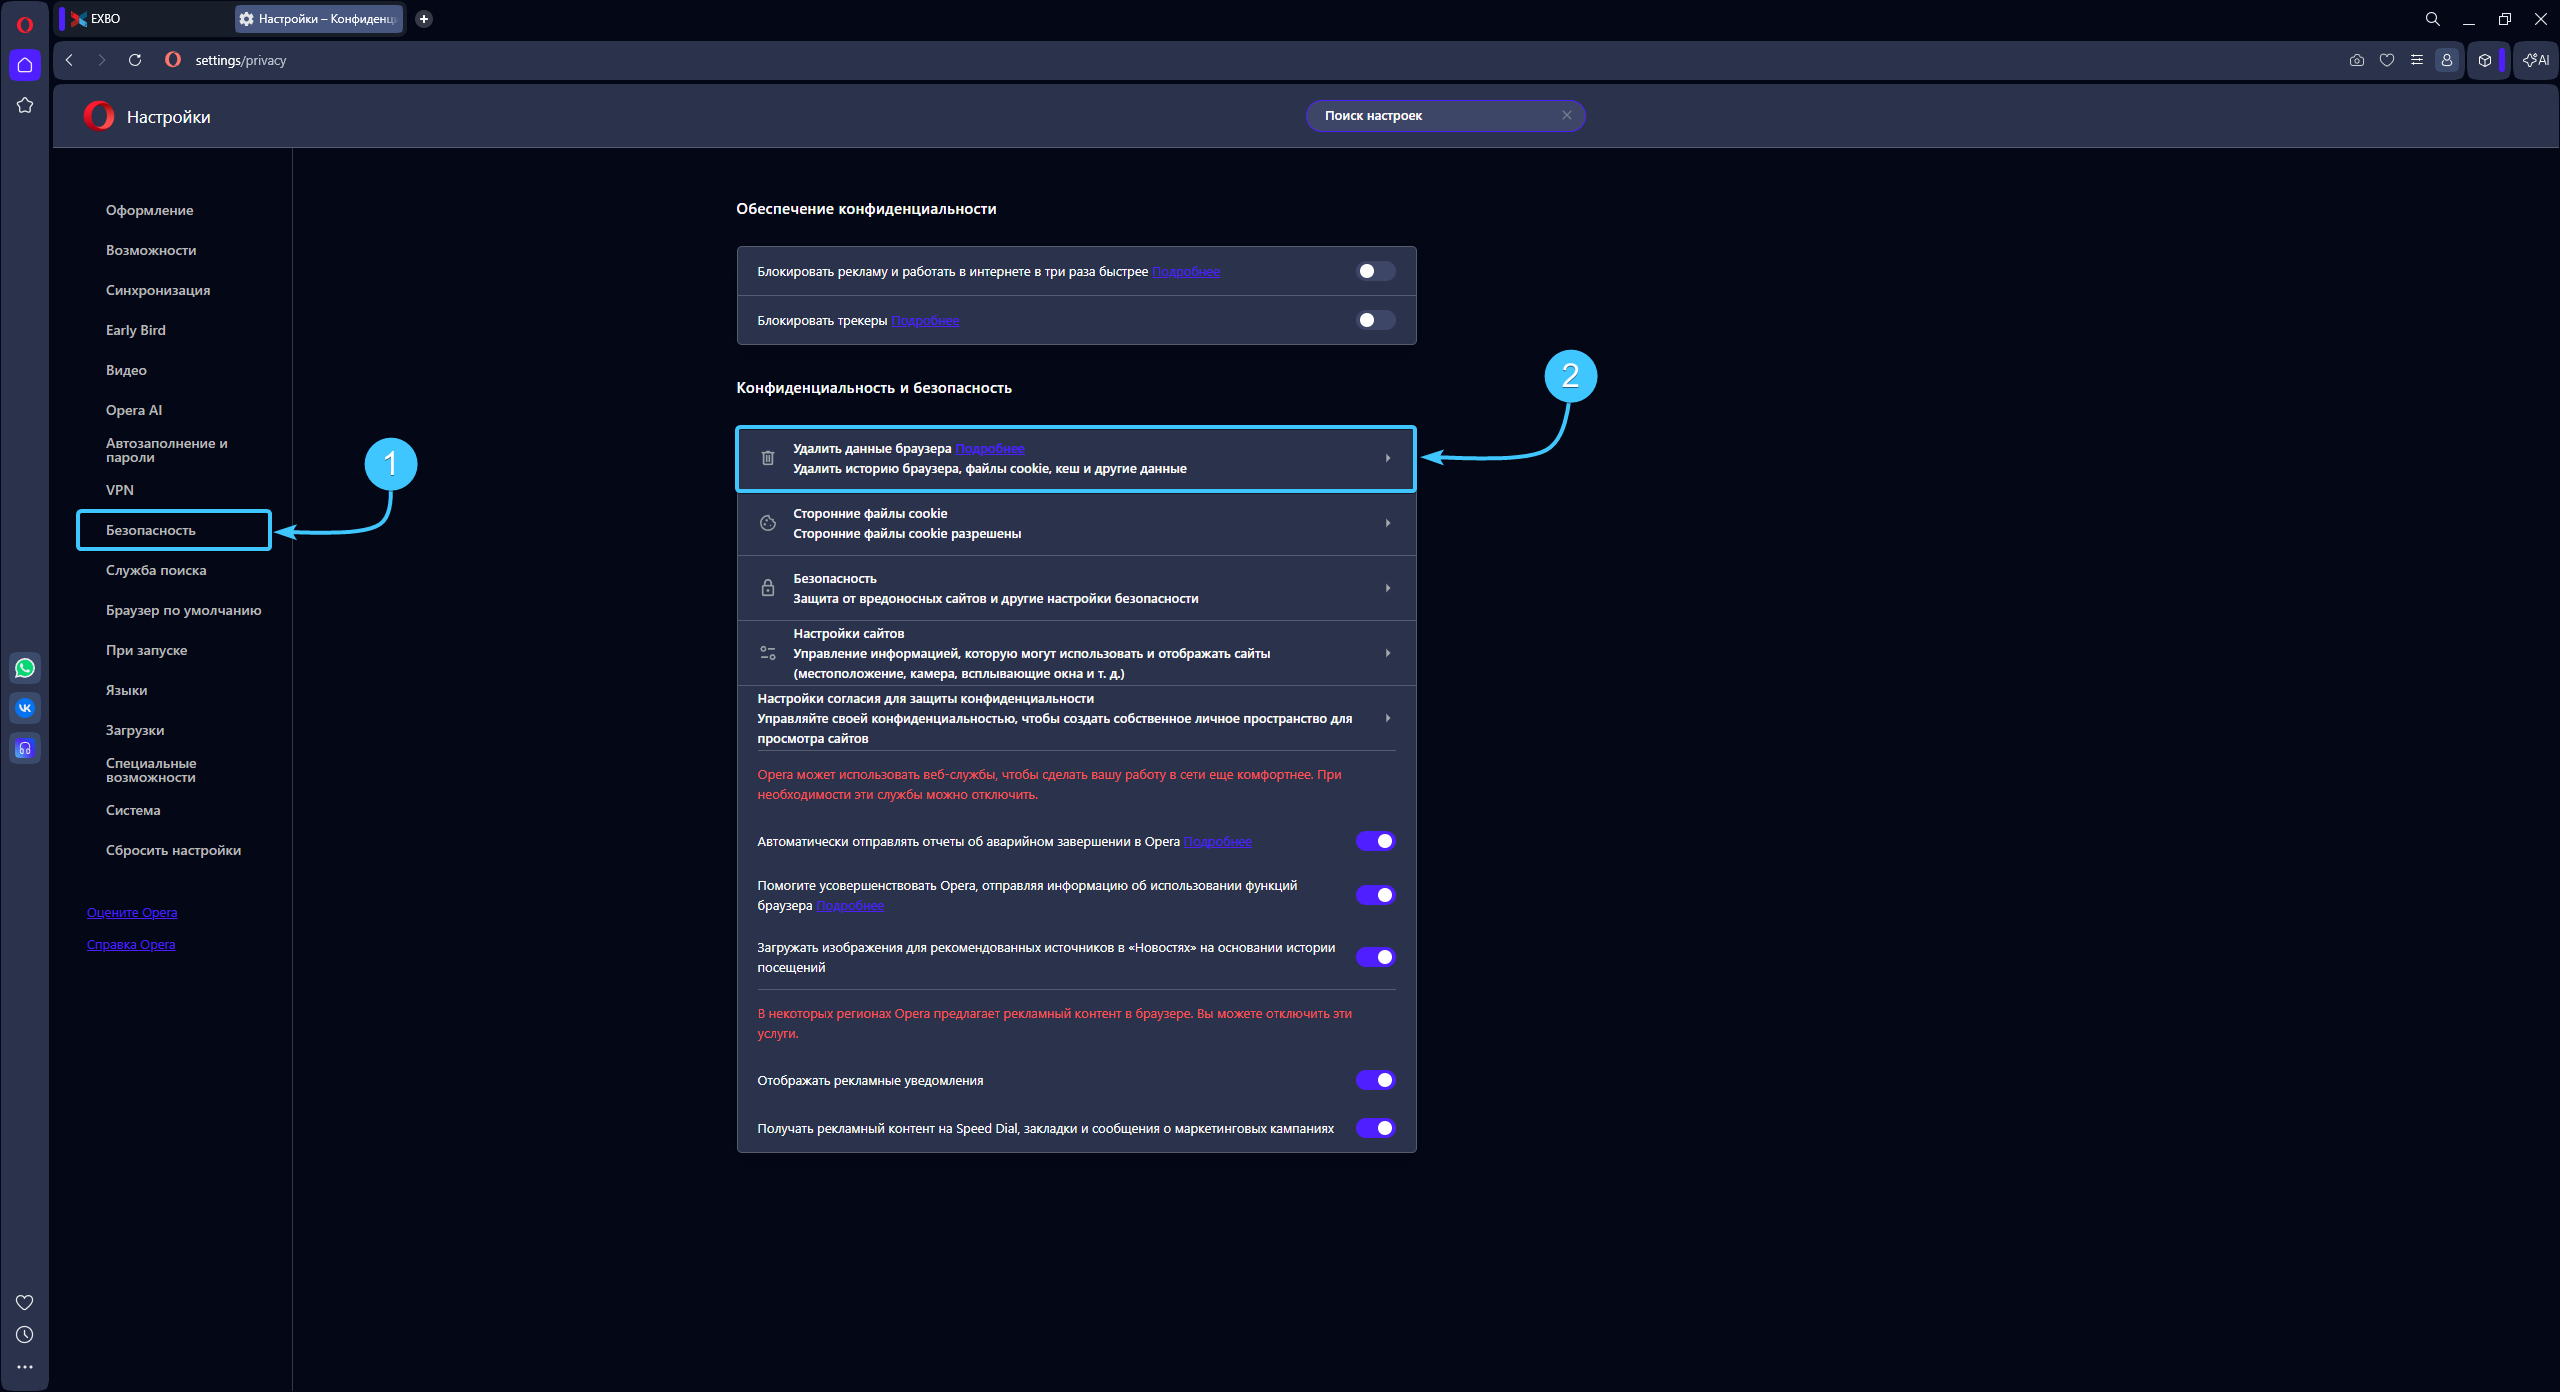Image resolution: width=2560 pixels, height=1392 pixels.
Task: Select VPN in settings sidebar
Action: 120,490
